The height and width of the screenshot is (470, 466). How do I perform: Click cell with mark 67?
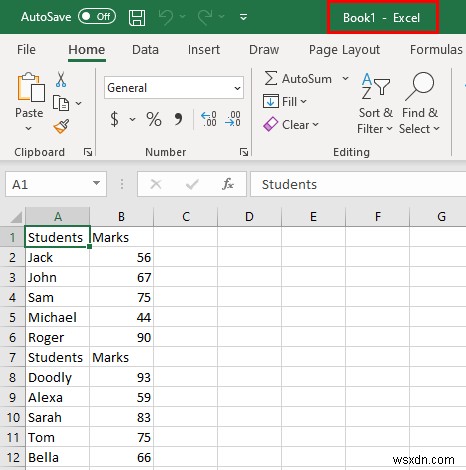click(x=121, y=277)
